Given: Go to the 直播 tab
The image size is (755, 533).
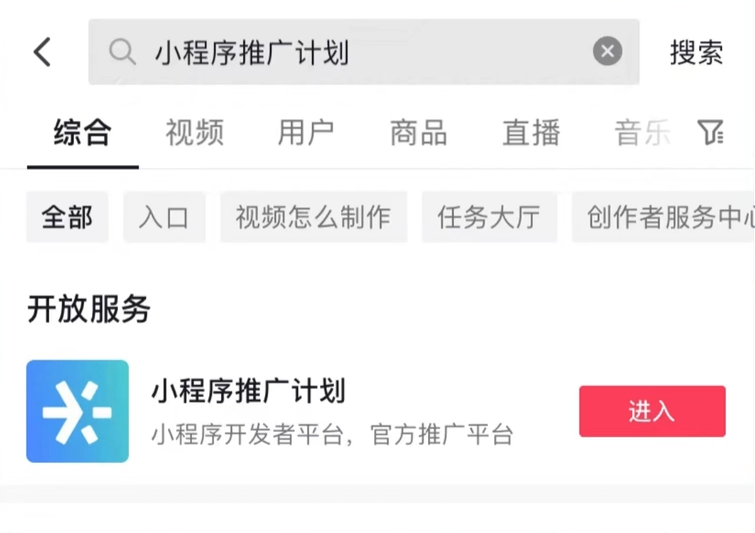Looking at the screenshot, I should (x=531, y=133).
